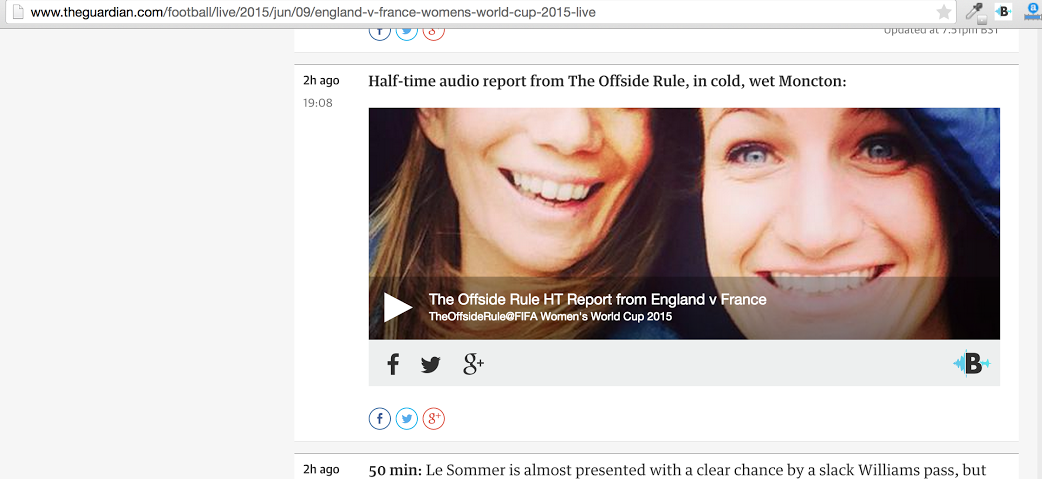Bookmark this page with the star icon
1042x479 pixels.
(943, 12)
